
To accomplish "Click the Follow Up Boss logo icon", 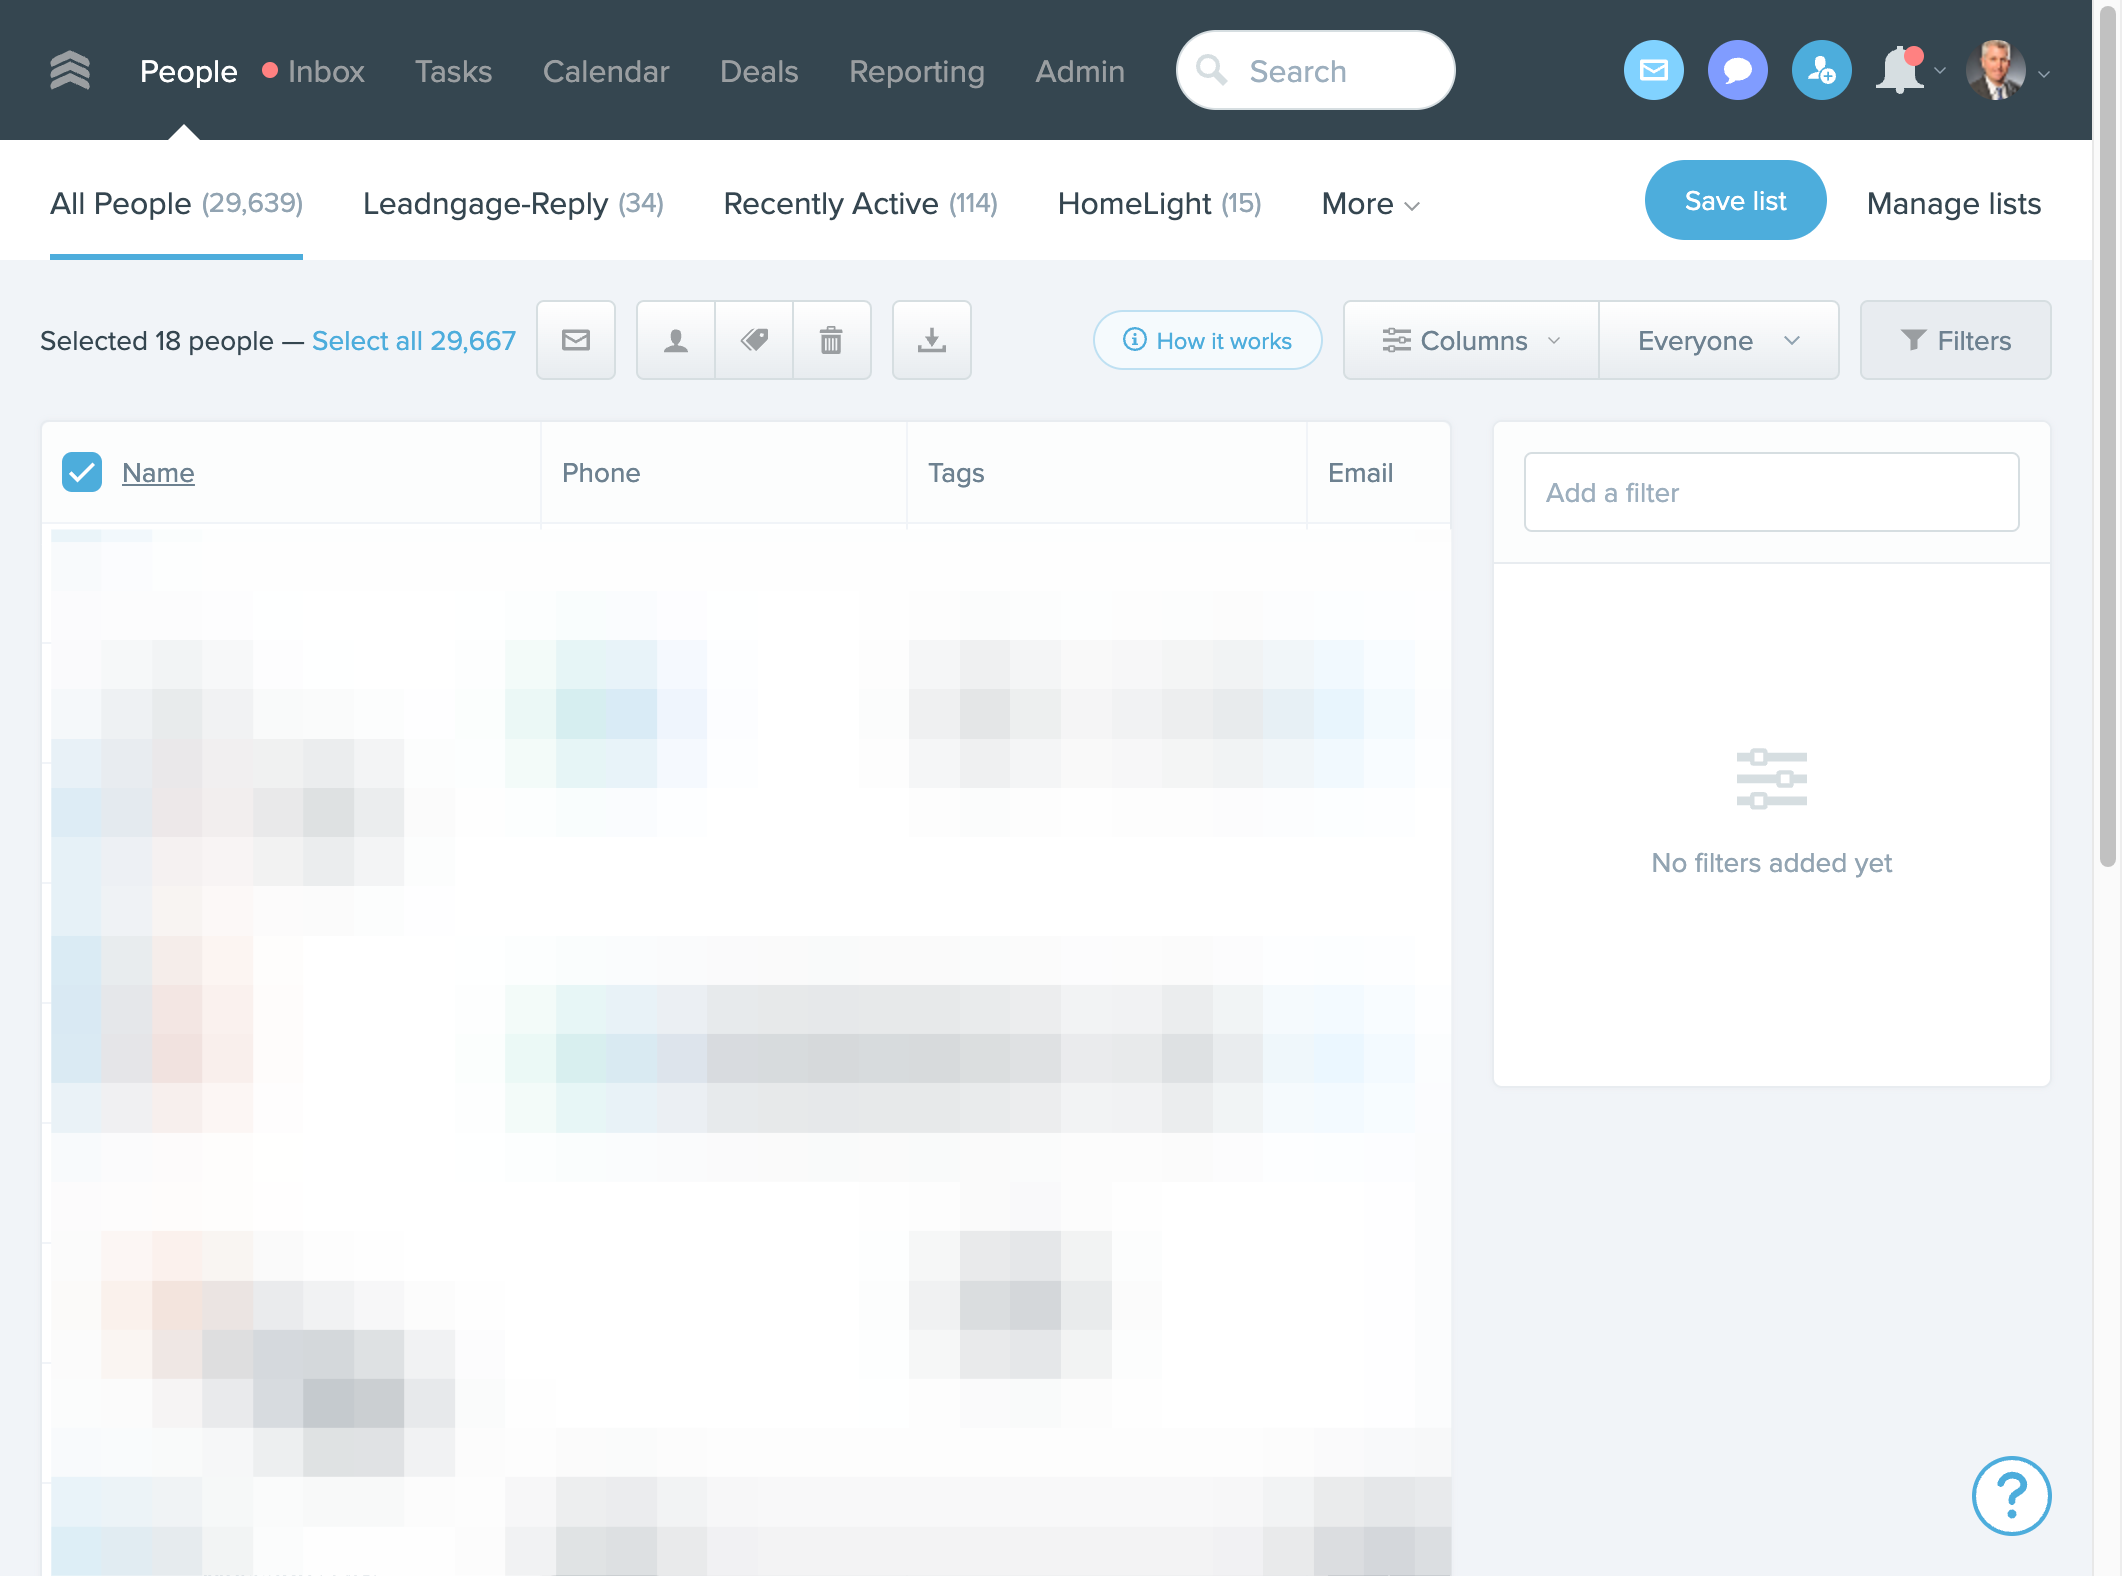I will pos(70,71).
